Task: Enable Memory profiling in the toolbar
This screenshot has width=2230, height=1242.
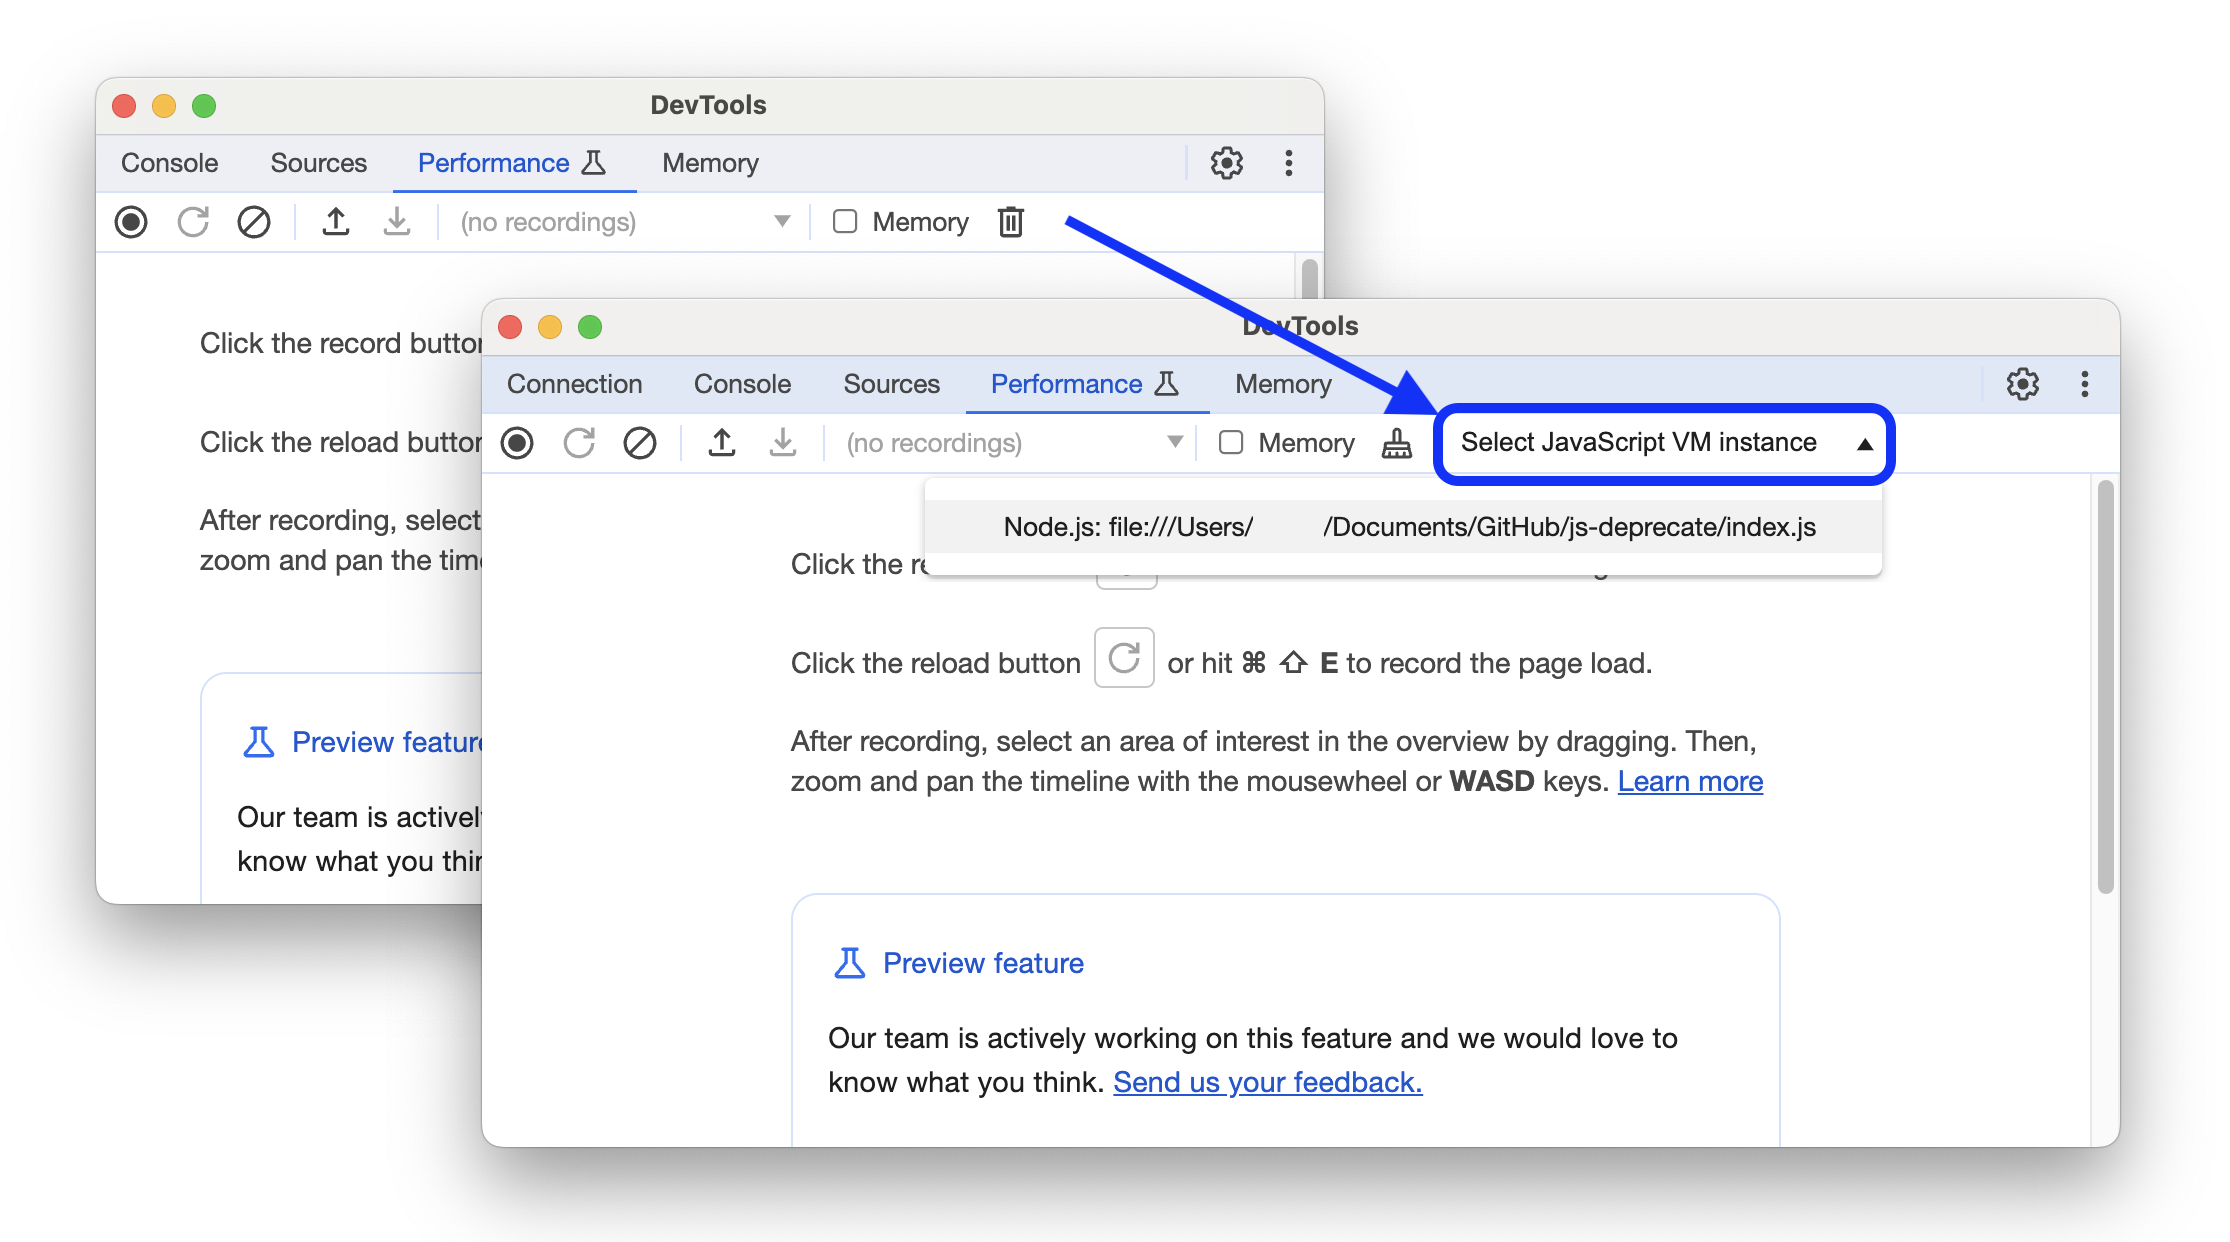Action: point(1230,444)
